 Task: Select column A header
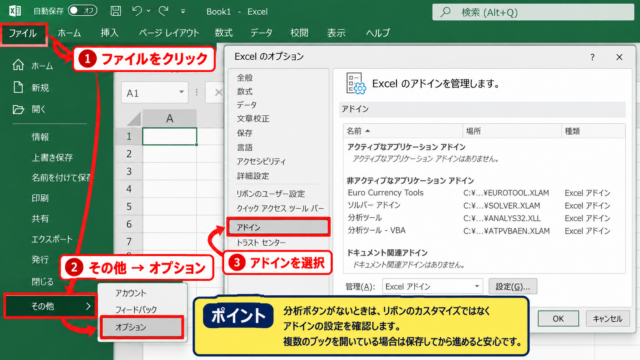169,118
